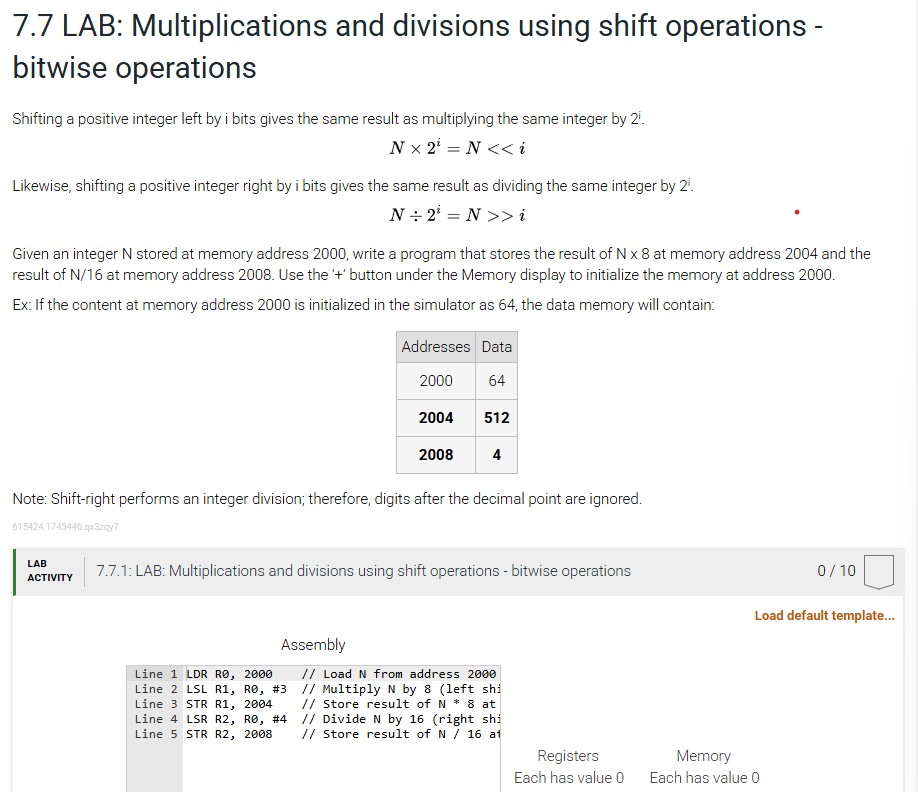Select the lab activity title 7.7.1
918x792 pixels.
coord(363,570)
